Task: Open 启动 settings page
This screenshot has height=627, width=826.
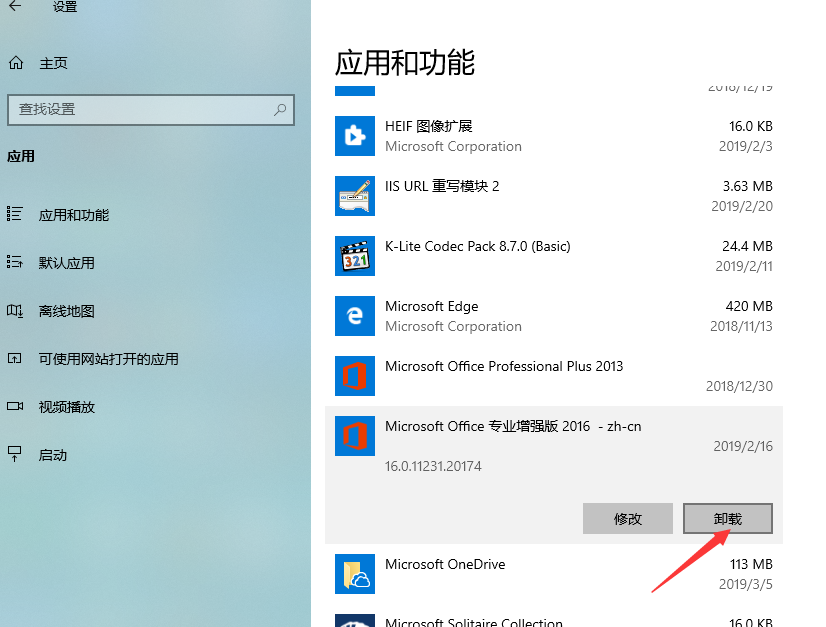Action: pos(53,455)
